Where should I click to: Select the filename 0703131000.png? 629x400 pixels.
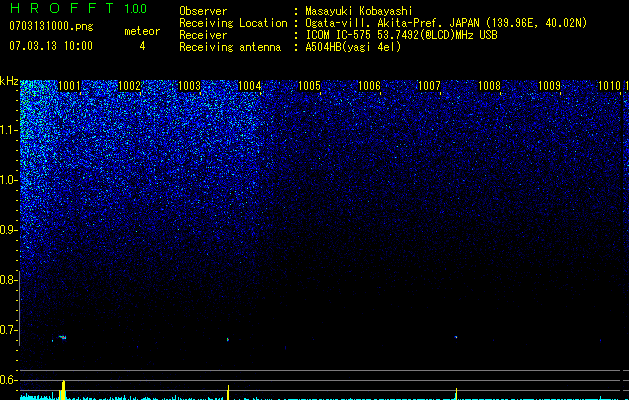(x=51, y=27)
